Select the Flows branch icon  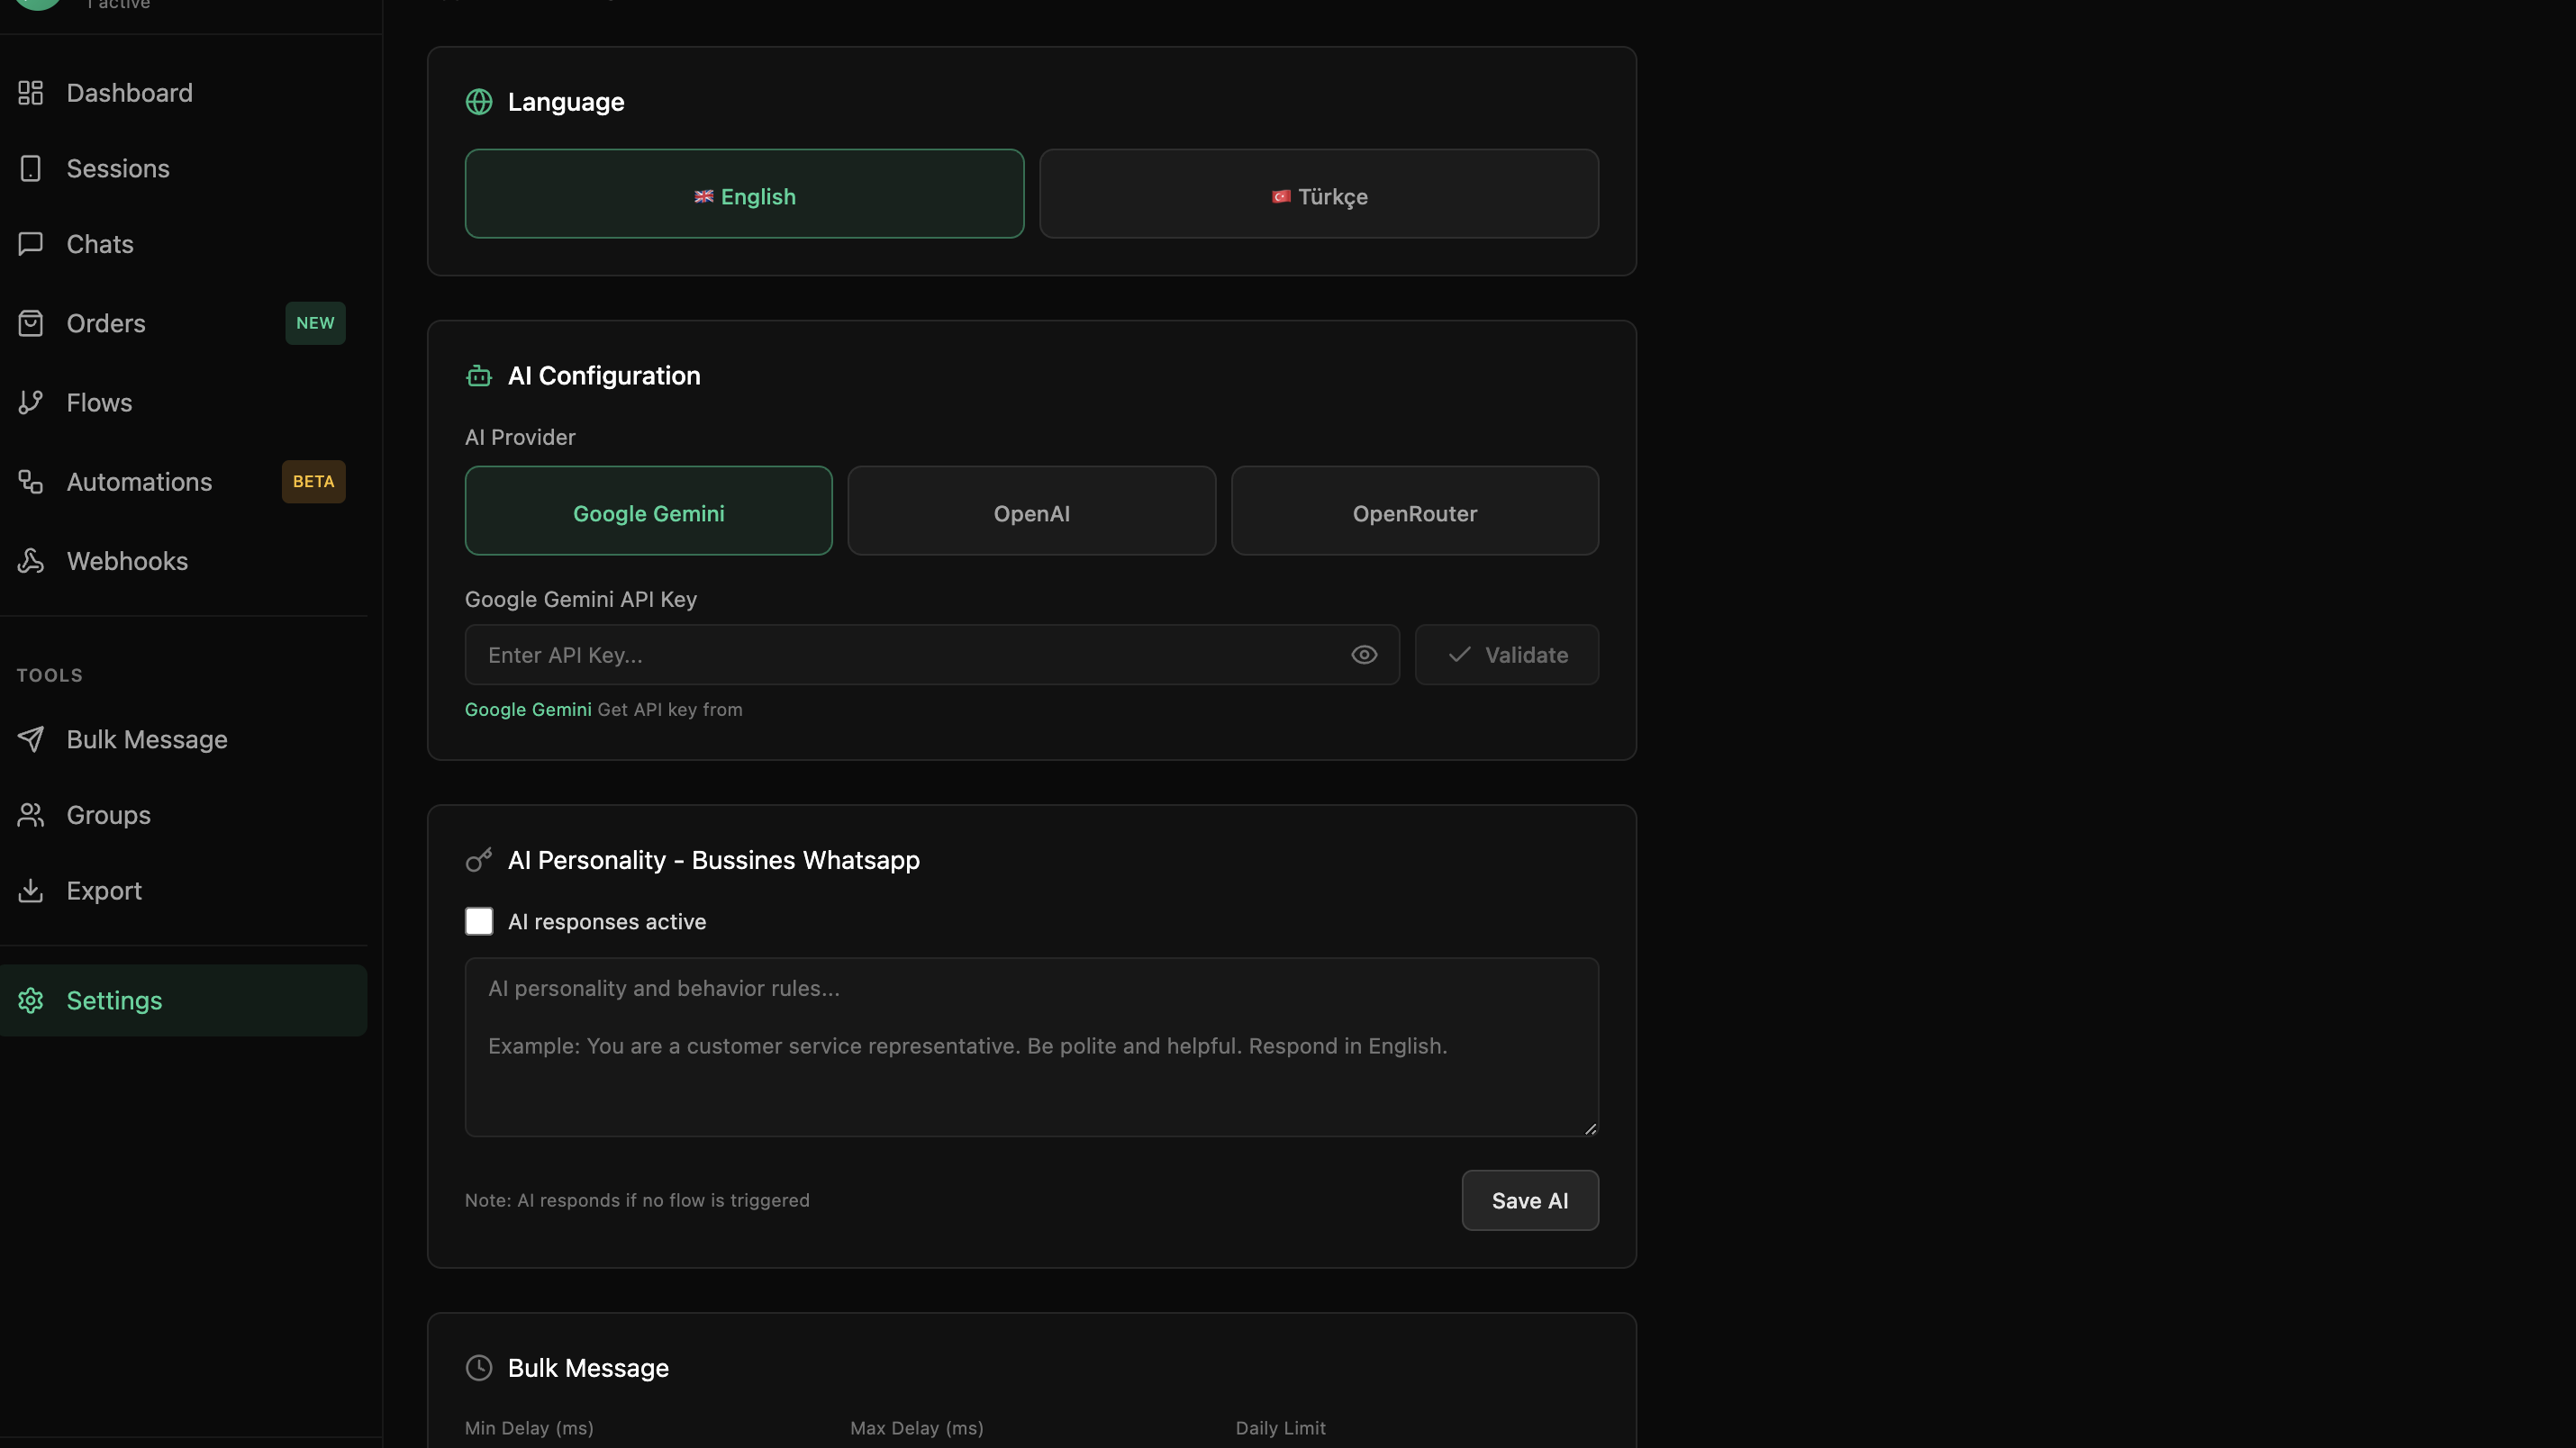pos(31,402)
